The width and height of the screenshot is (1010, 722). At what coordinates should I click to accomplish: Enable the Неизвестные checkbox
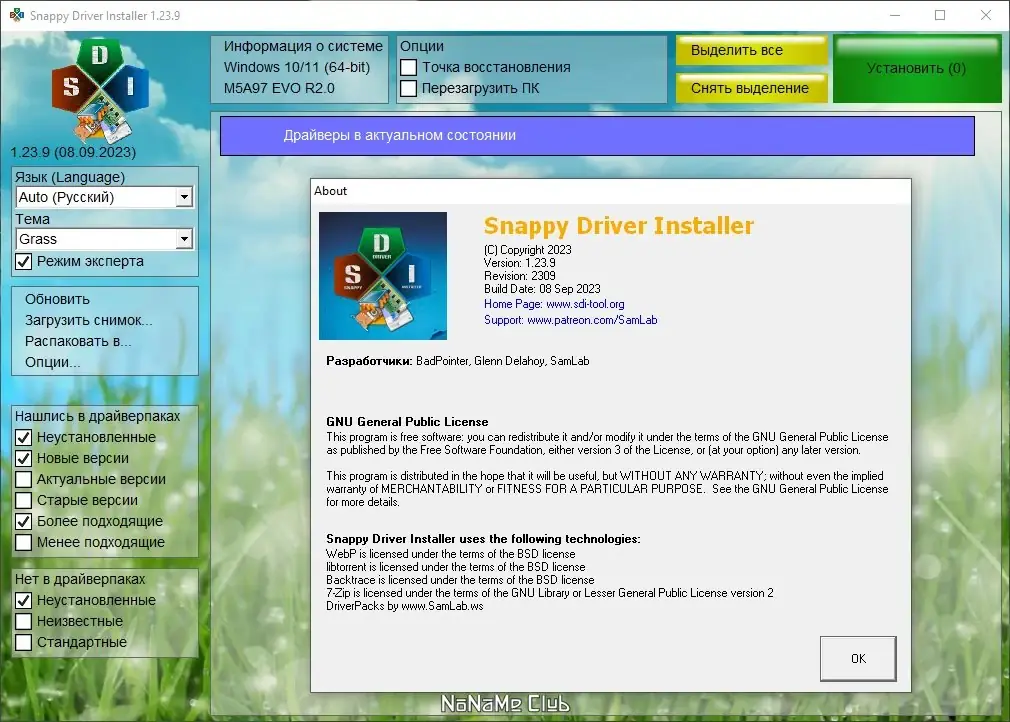(22, 621)
